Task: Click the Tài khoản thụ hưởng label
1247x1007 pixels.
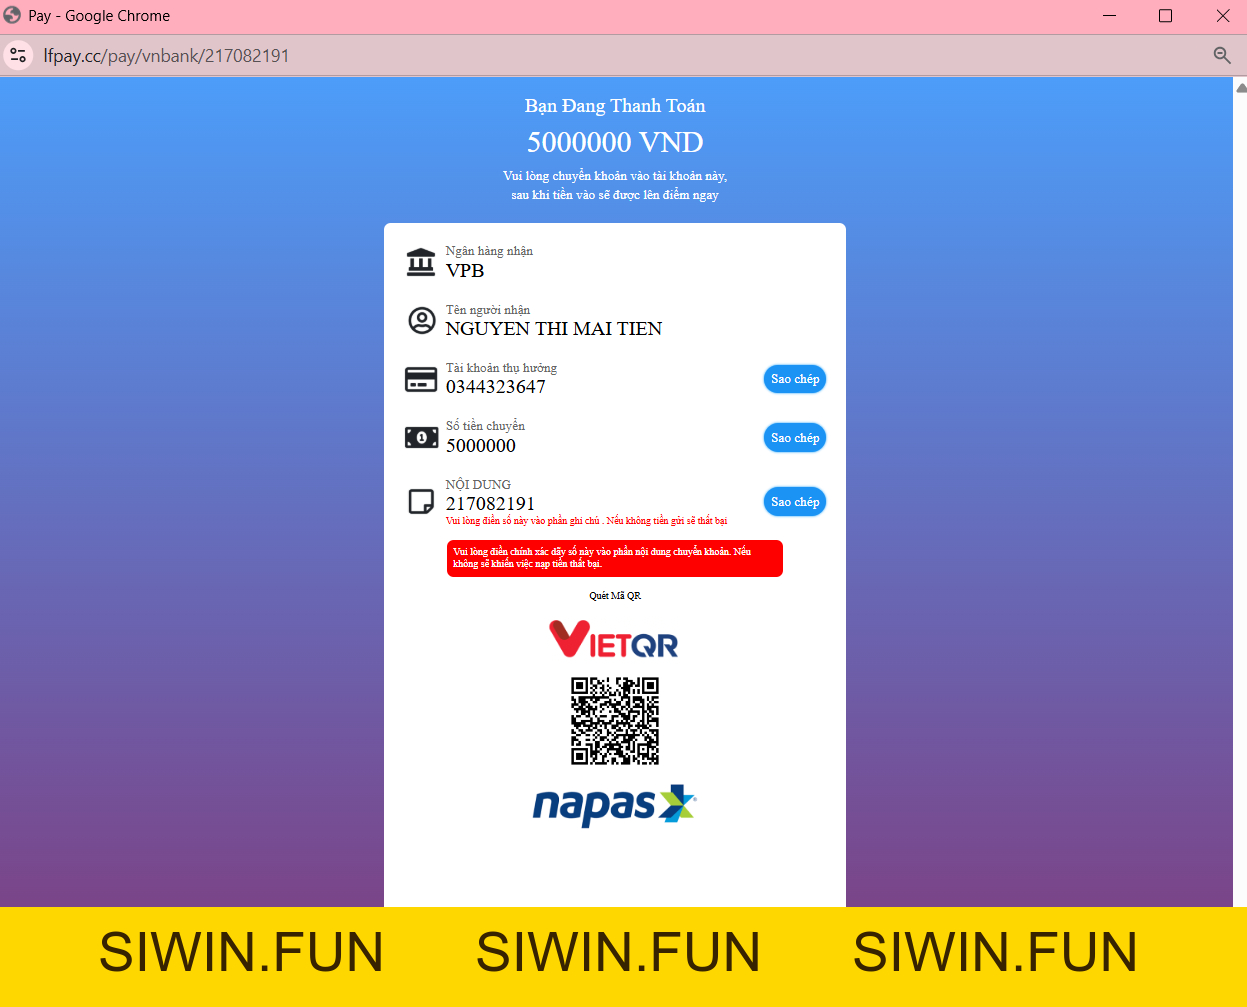Action: 501,368
